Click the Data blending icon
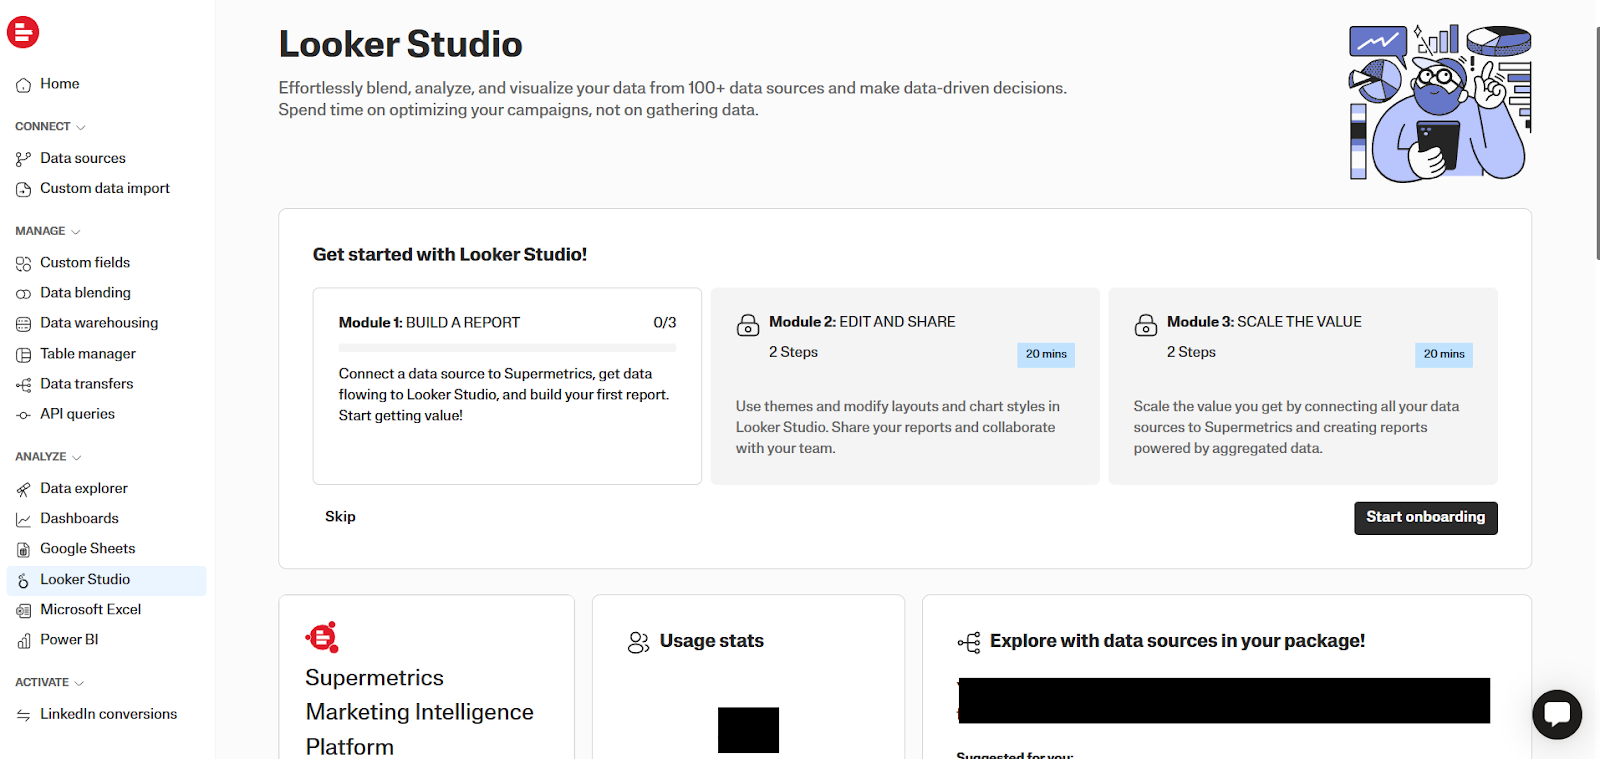 click(x=23, y=293)
